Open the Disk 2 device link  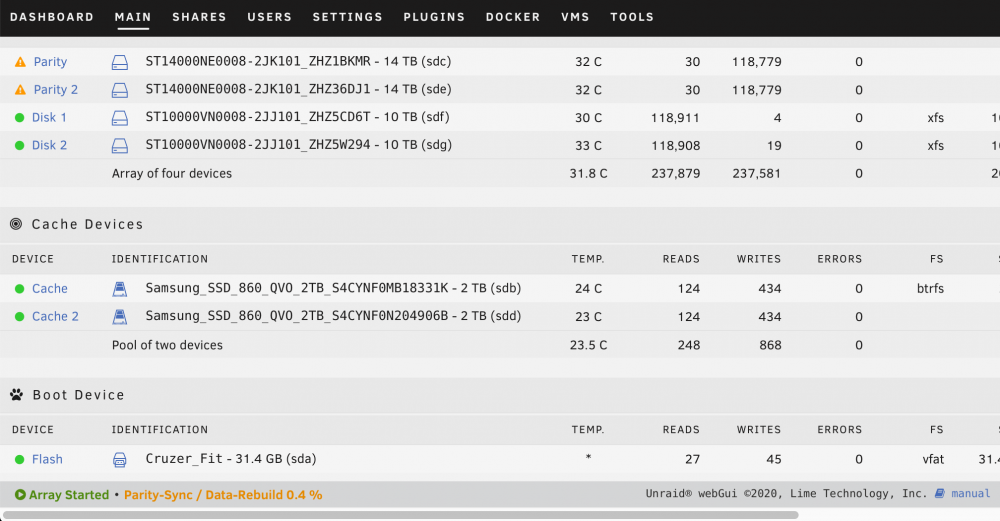click(x=49, y=145)
